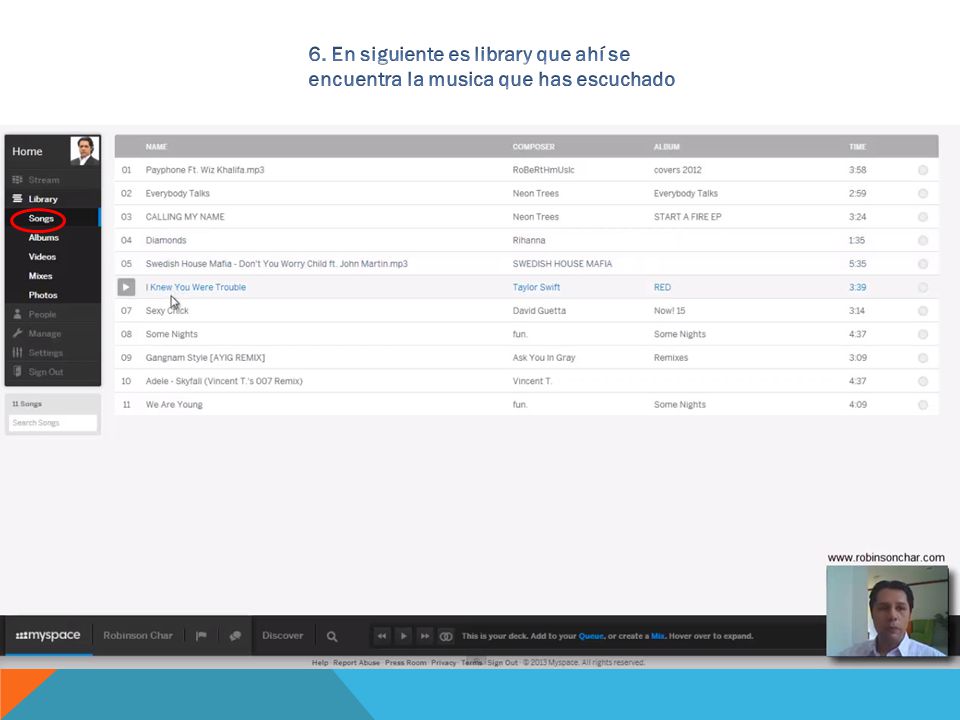Select circle toggle for Diamonds row
The image size is (960, 720).
pos(923,241)
